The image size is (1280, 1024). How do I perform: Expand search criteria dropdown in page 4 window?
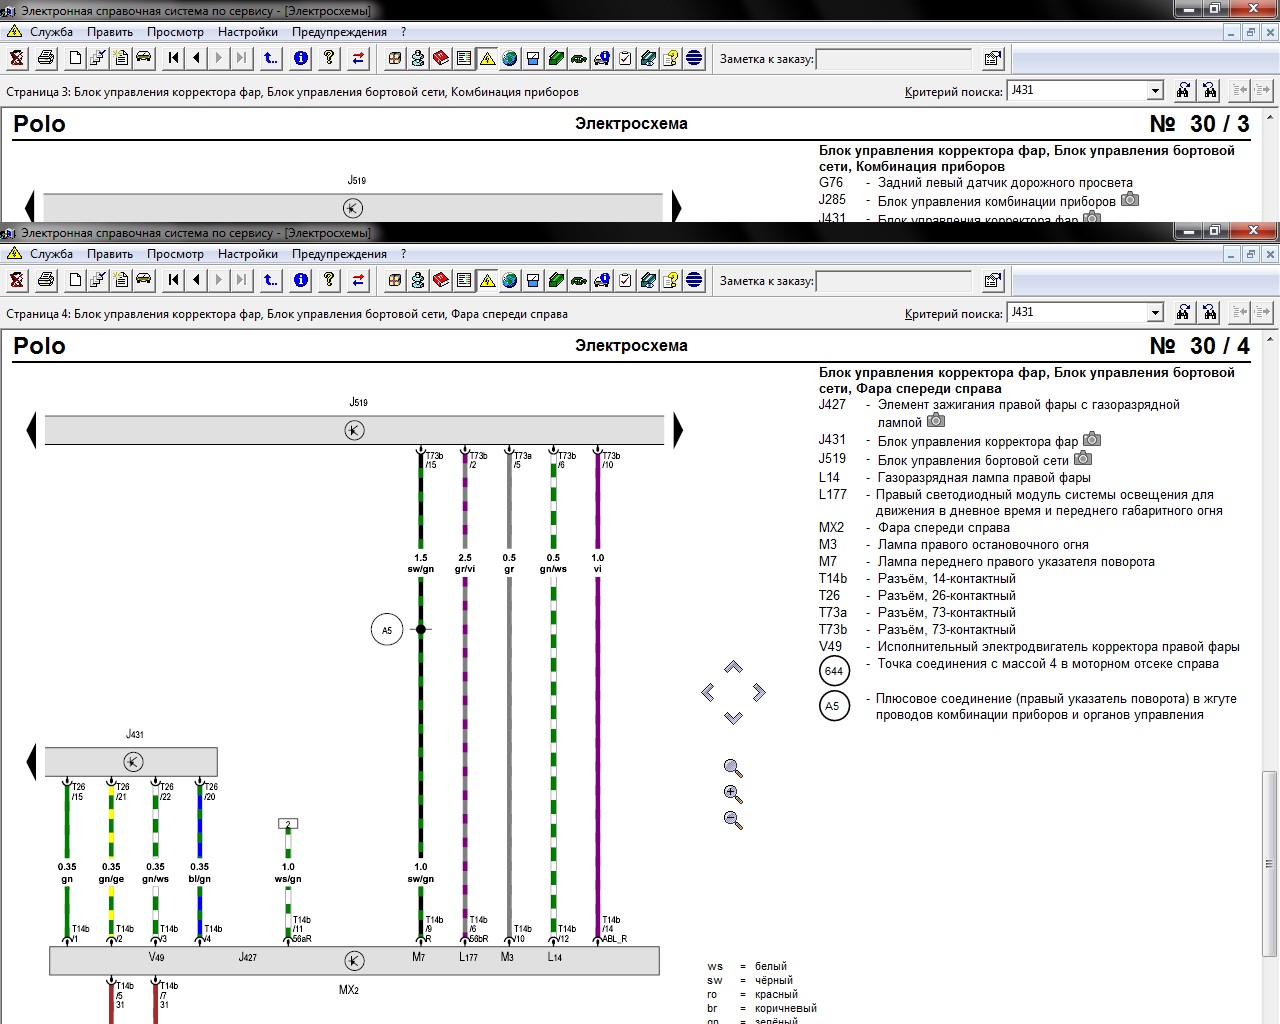[x=1155, y=313]
